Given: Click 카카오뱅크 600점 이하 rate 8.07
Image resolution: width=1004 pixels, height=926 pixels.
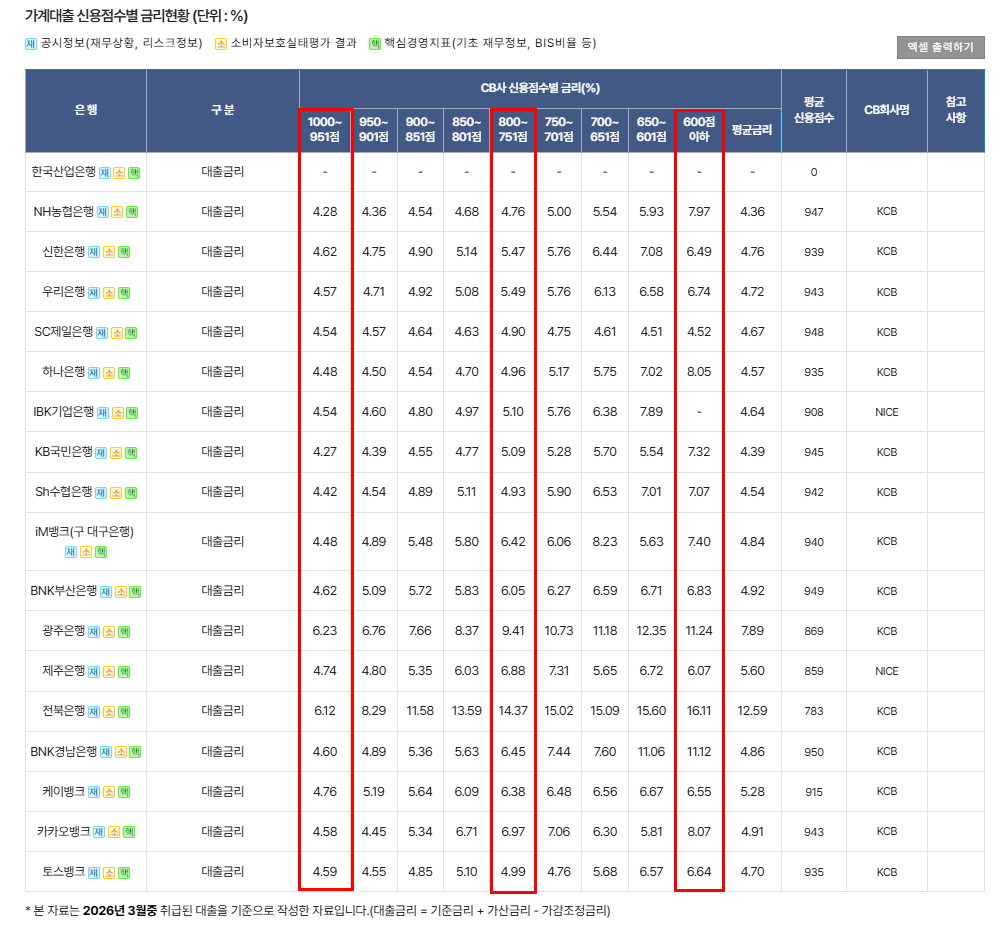Looking at the screenshot, I should (699, 831).
